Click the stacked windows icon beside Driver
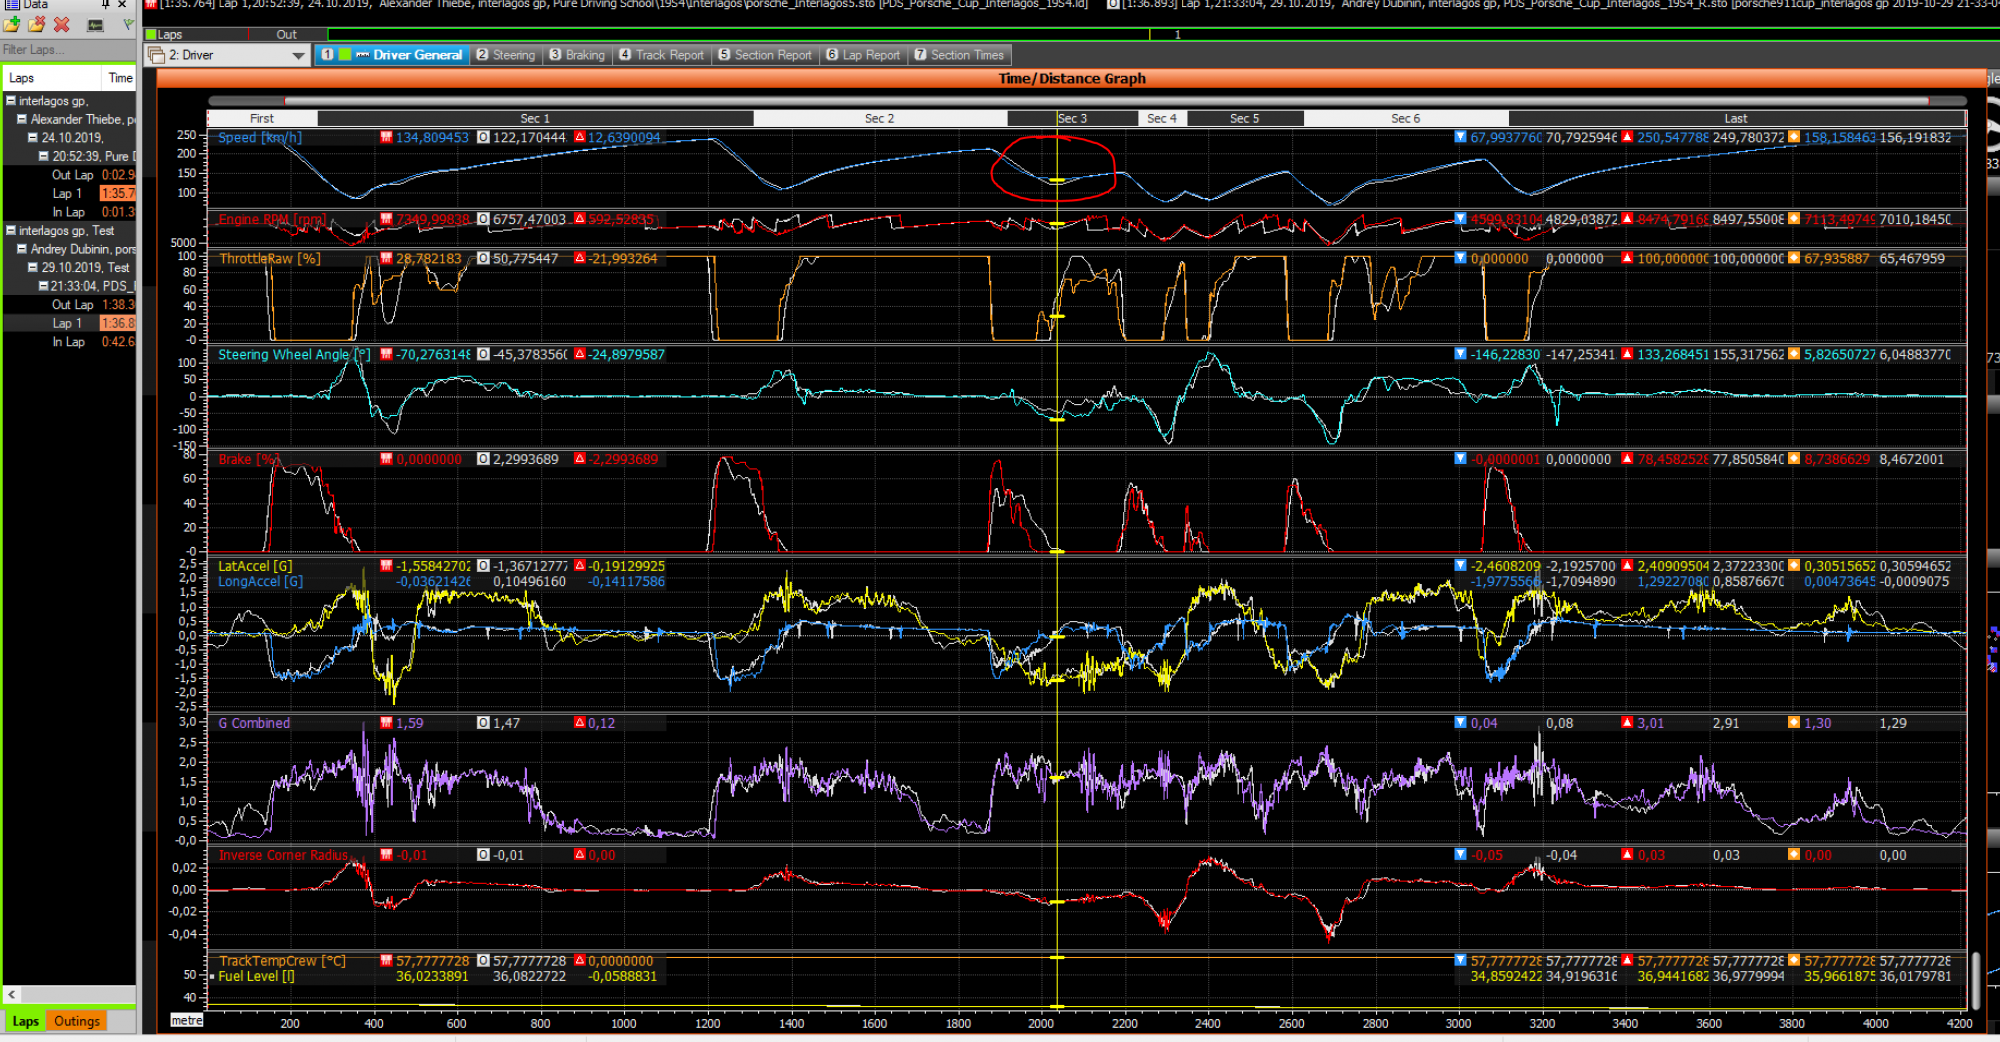 tap(156, 55)
